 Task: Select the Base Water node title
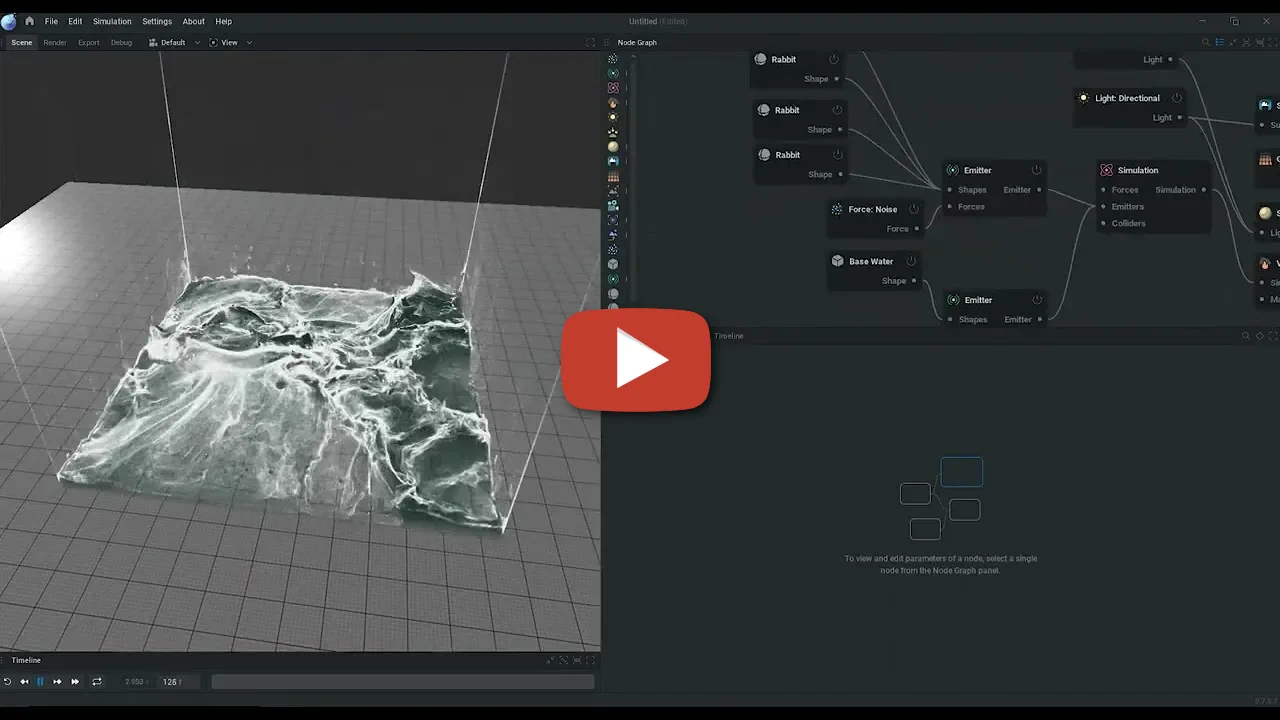(871, 261)
